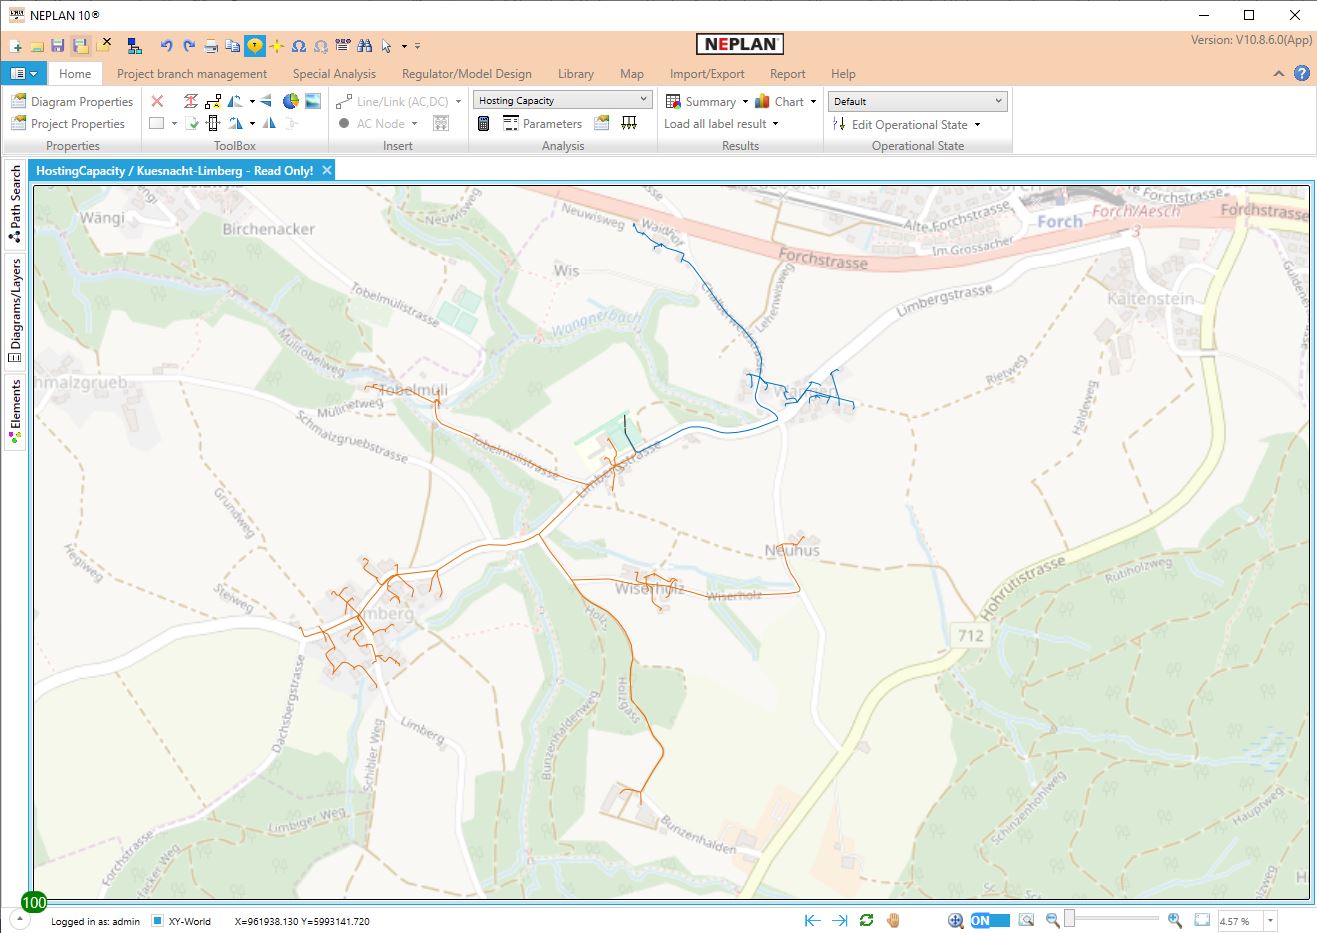Viewport: 1317px width, 933px height.
Task: Click the pie chart icon in ToolBox
Action: [x=291, y=101]
